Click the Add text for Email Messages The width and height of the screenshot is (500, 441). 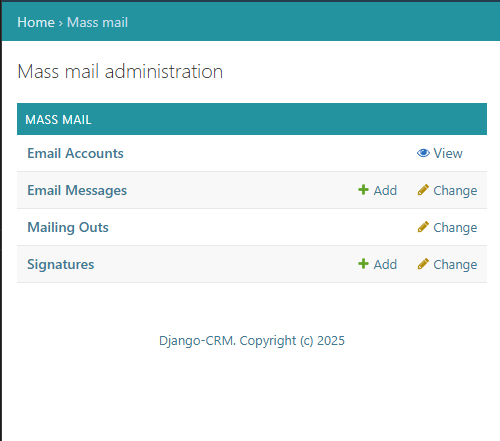point(385,191)
